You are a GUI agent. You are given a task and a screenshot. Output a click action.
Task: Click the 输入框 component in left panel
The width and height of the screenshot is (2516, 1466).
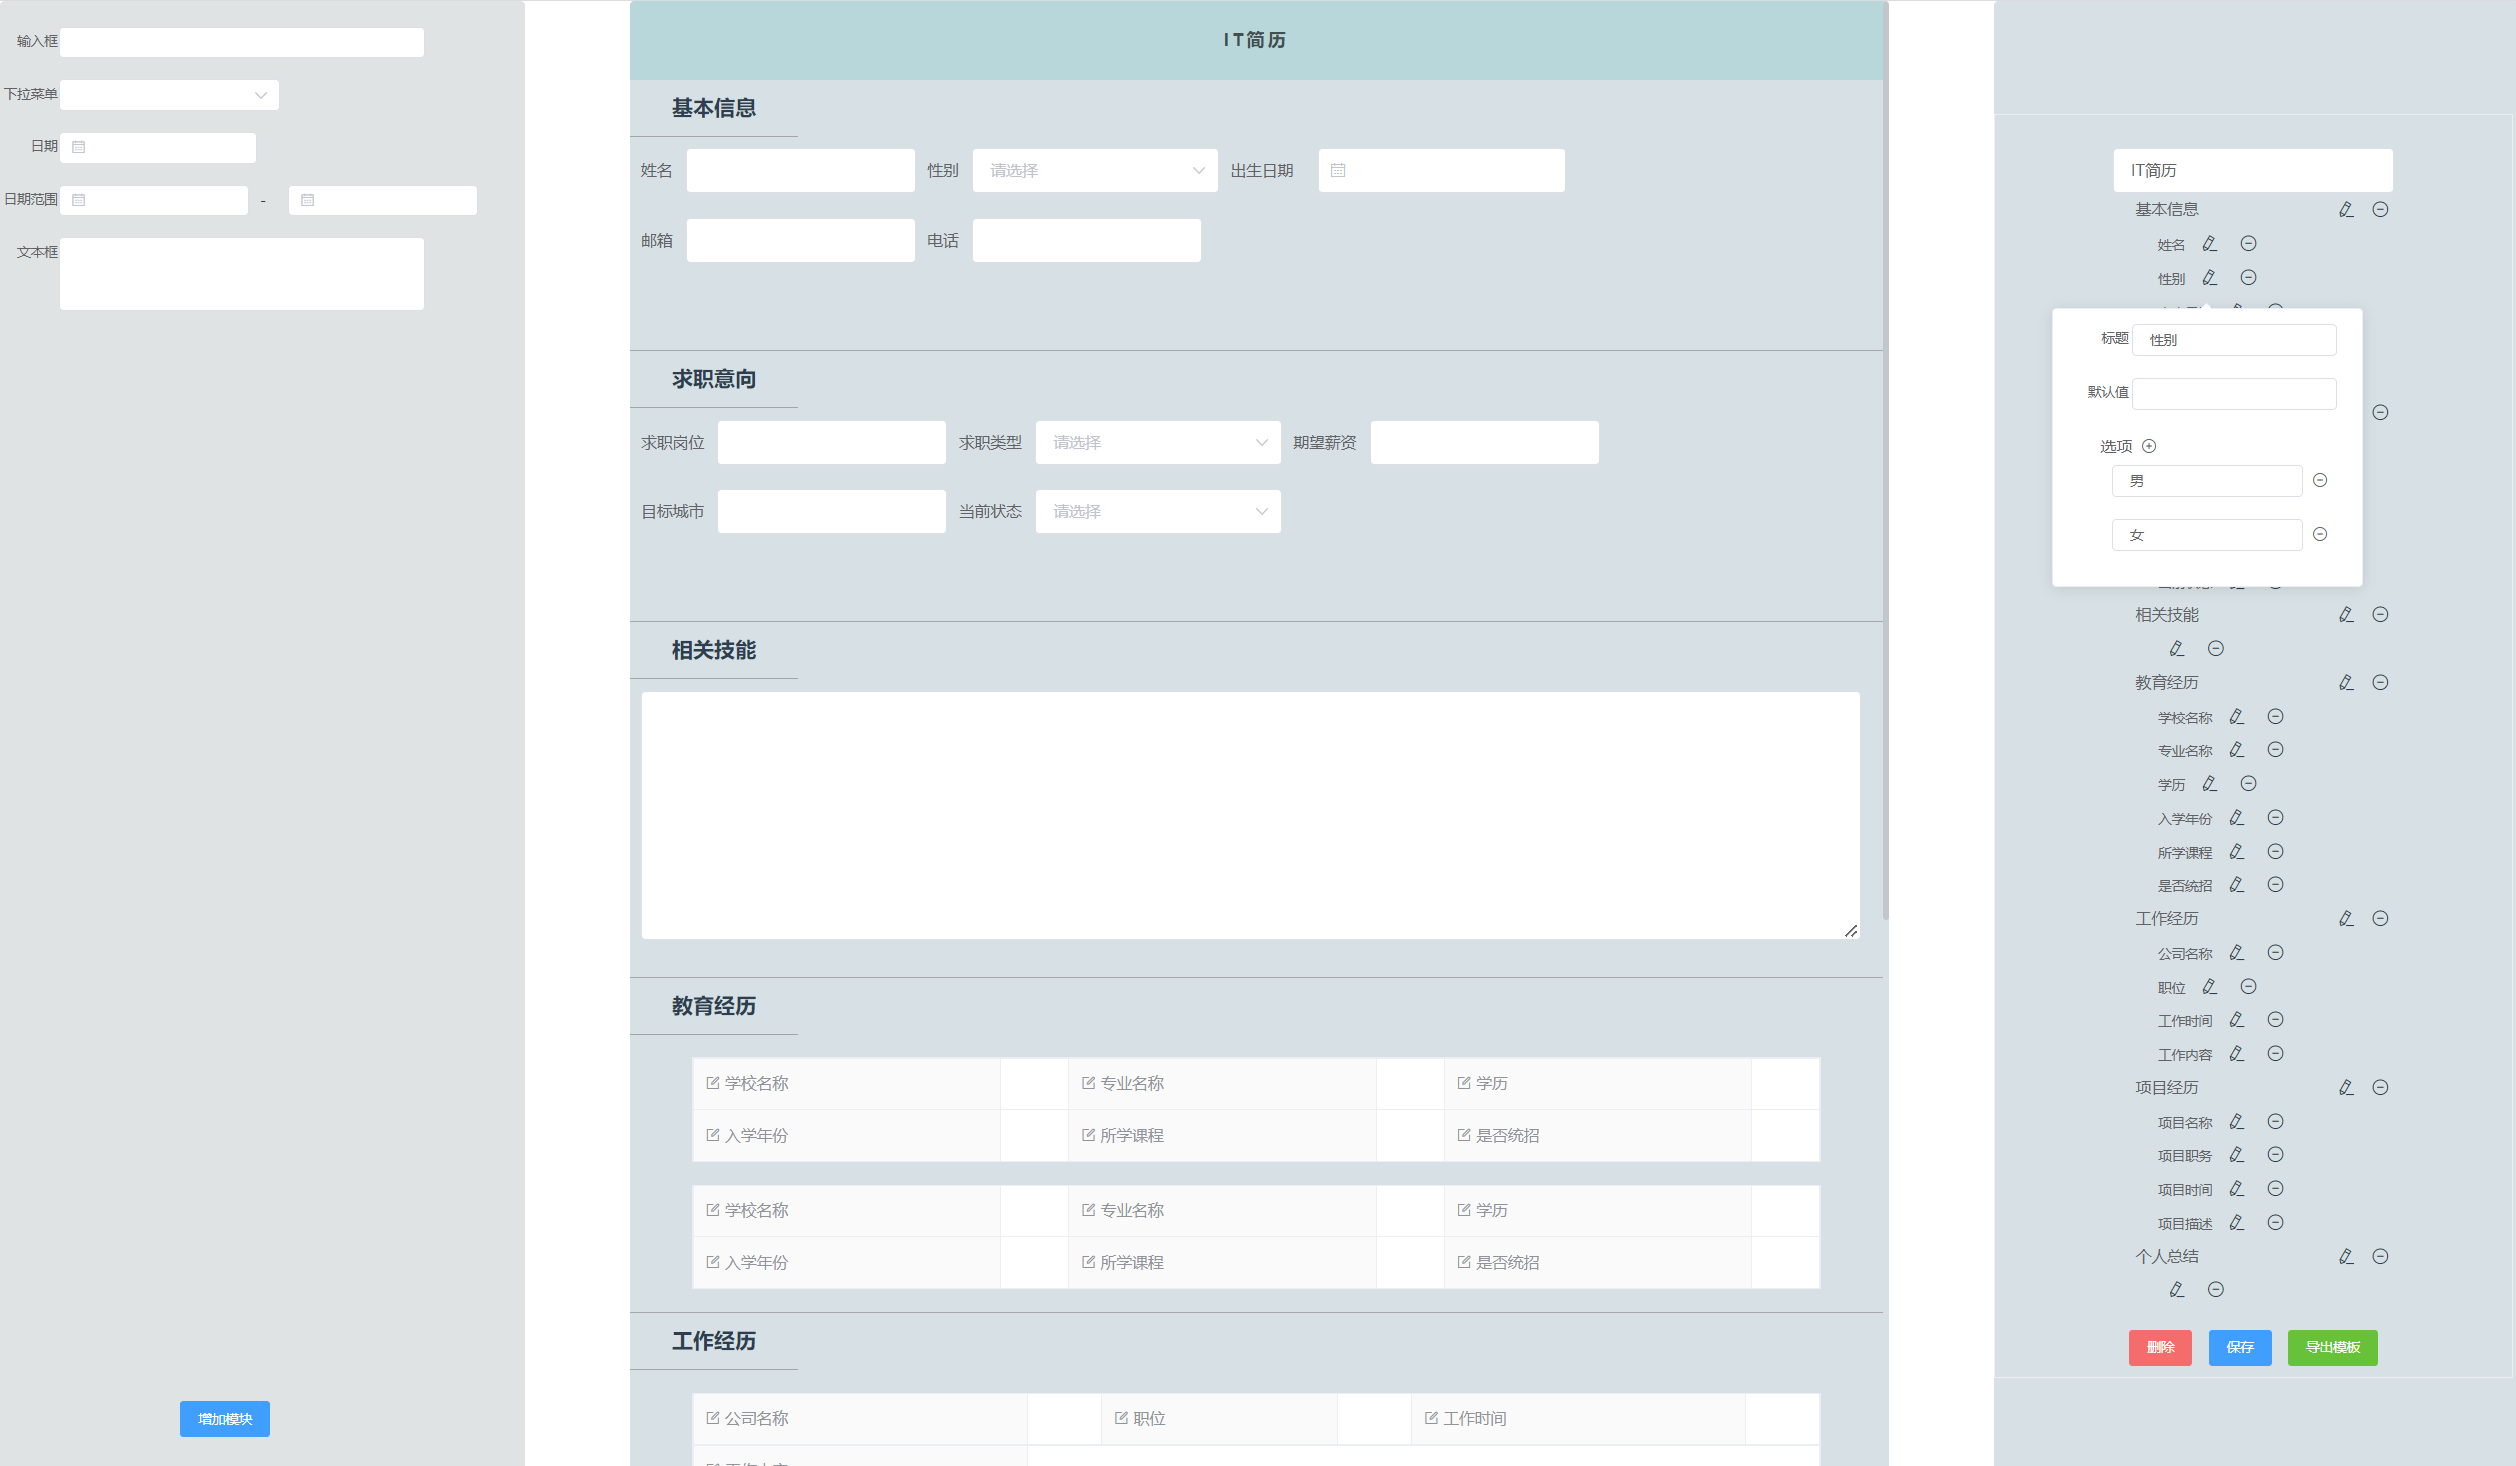[x=242, y=42]
